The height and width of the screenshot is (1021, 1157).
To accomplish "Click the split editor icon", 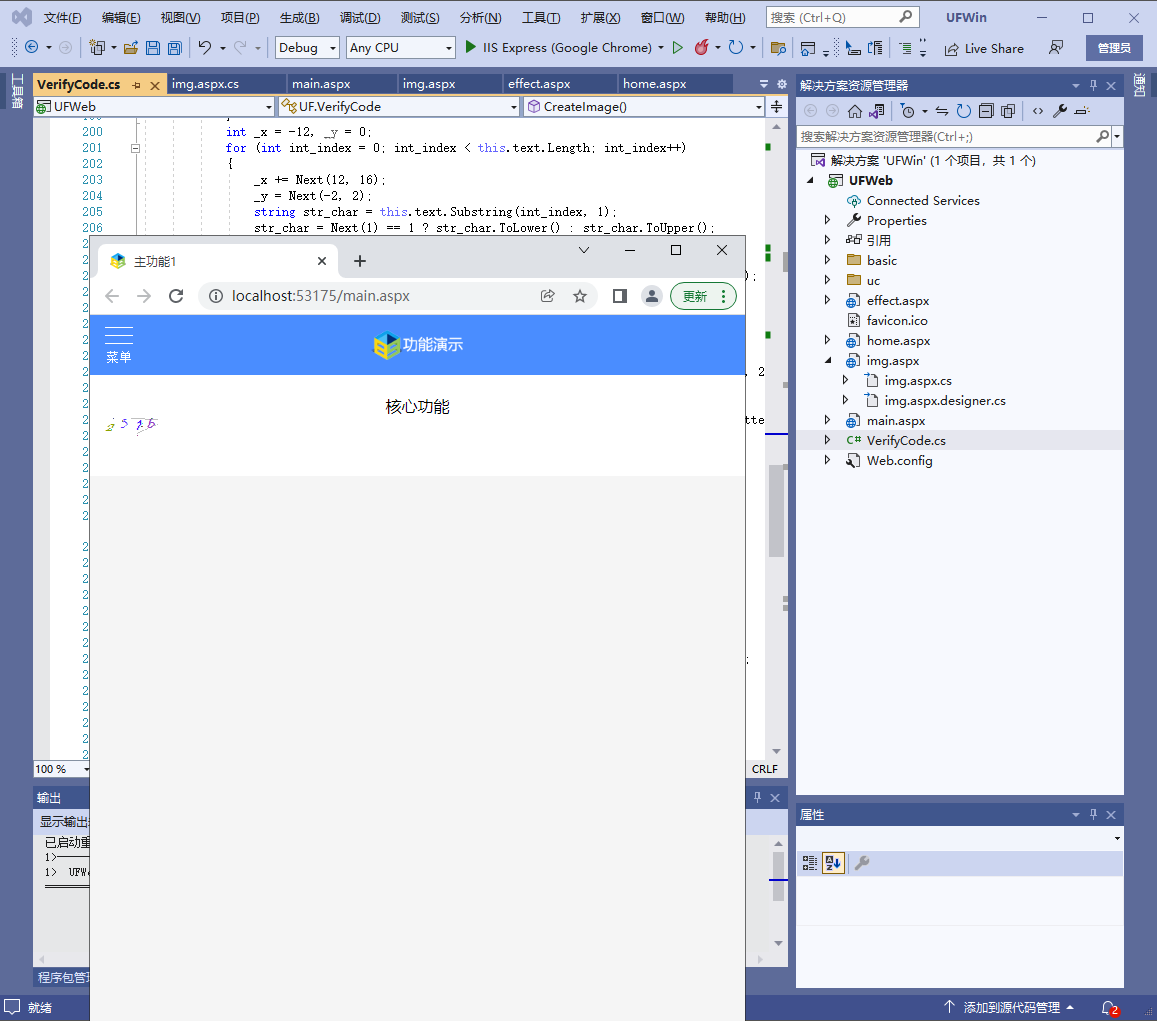I will (x=776, y=107).
